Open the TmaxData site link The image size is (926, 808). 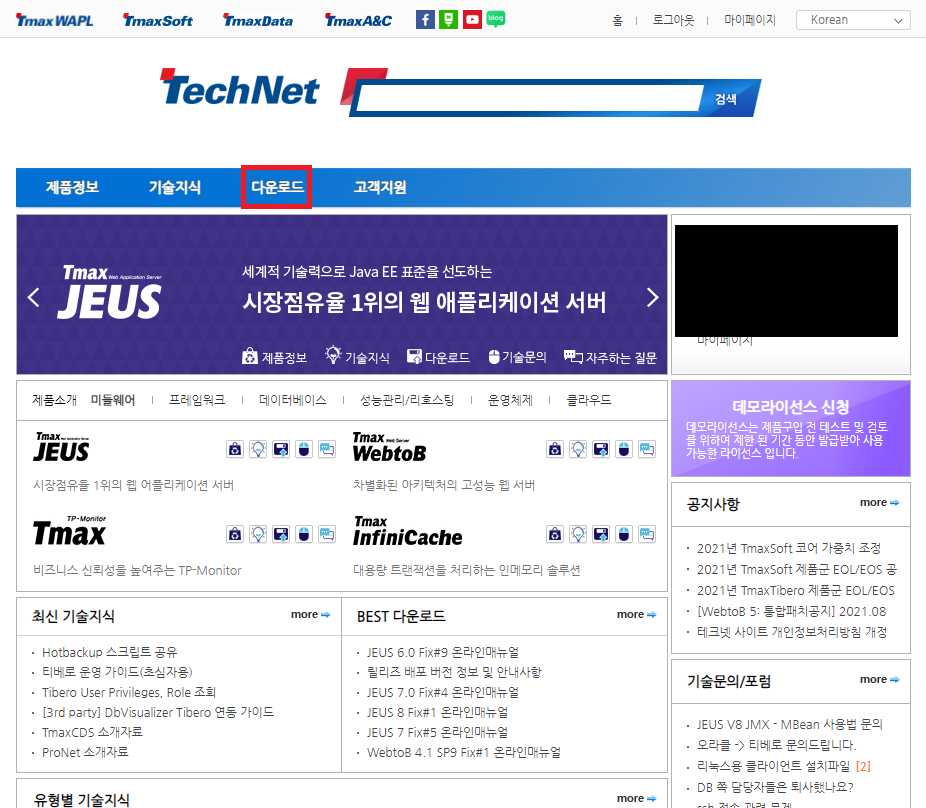click(x=258, y=21)
